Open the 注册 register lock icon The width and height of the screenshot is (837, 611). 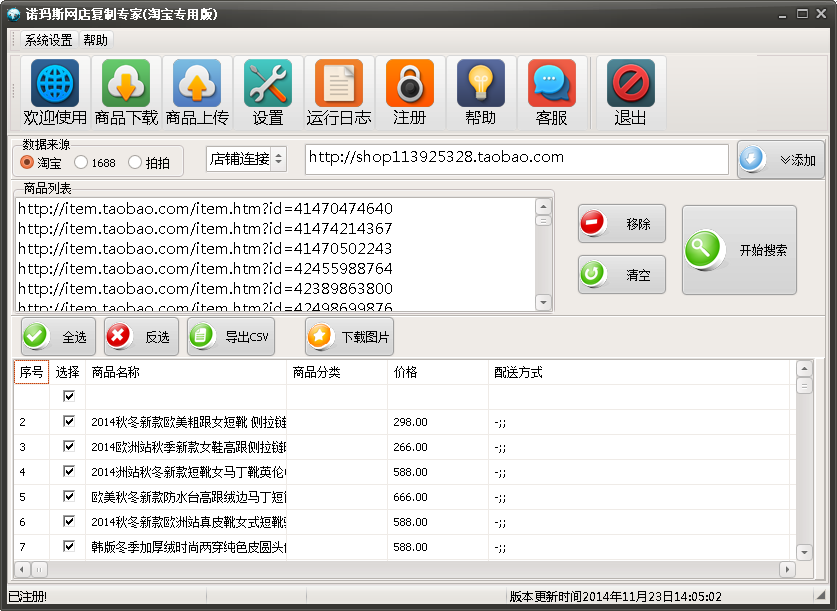[410, 92]
